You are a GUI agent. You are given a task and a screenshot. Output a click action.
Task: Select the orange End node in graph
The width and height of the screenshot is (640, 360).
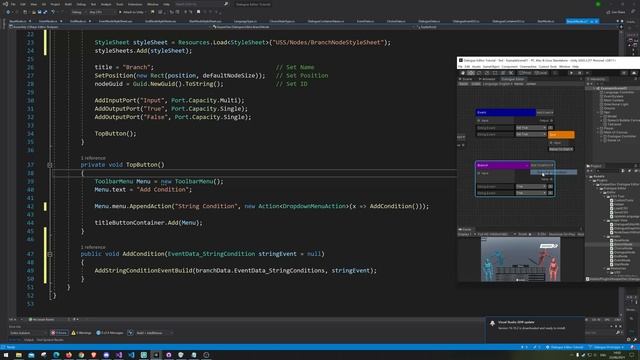[561, 134]
